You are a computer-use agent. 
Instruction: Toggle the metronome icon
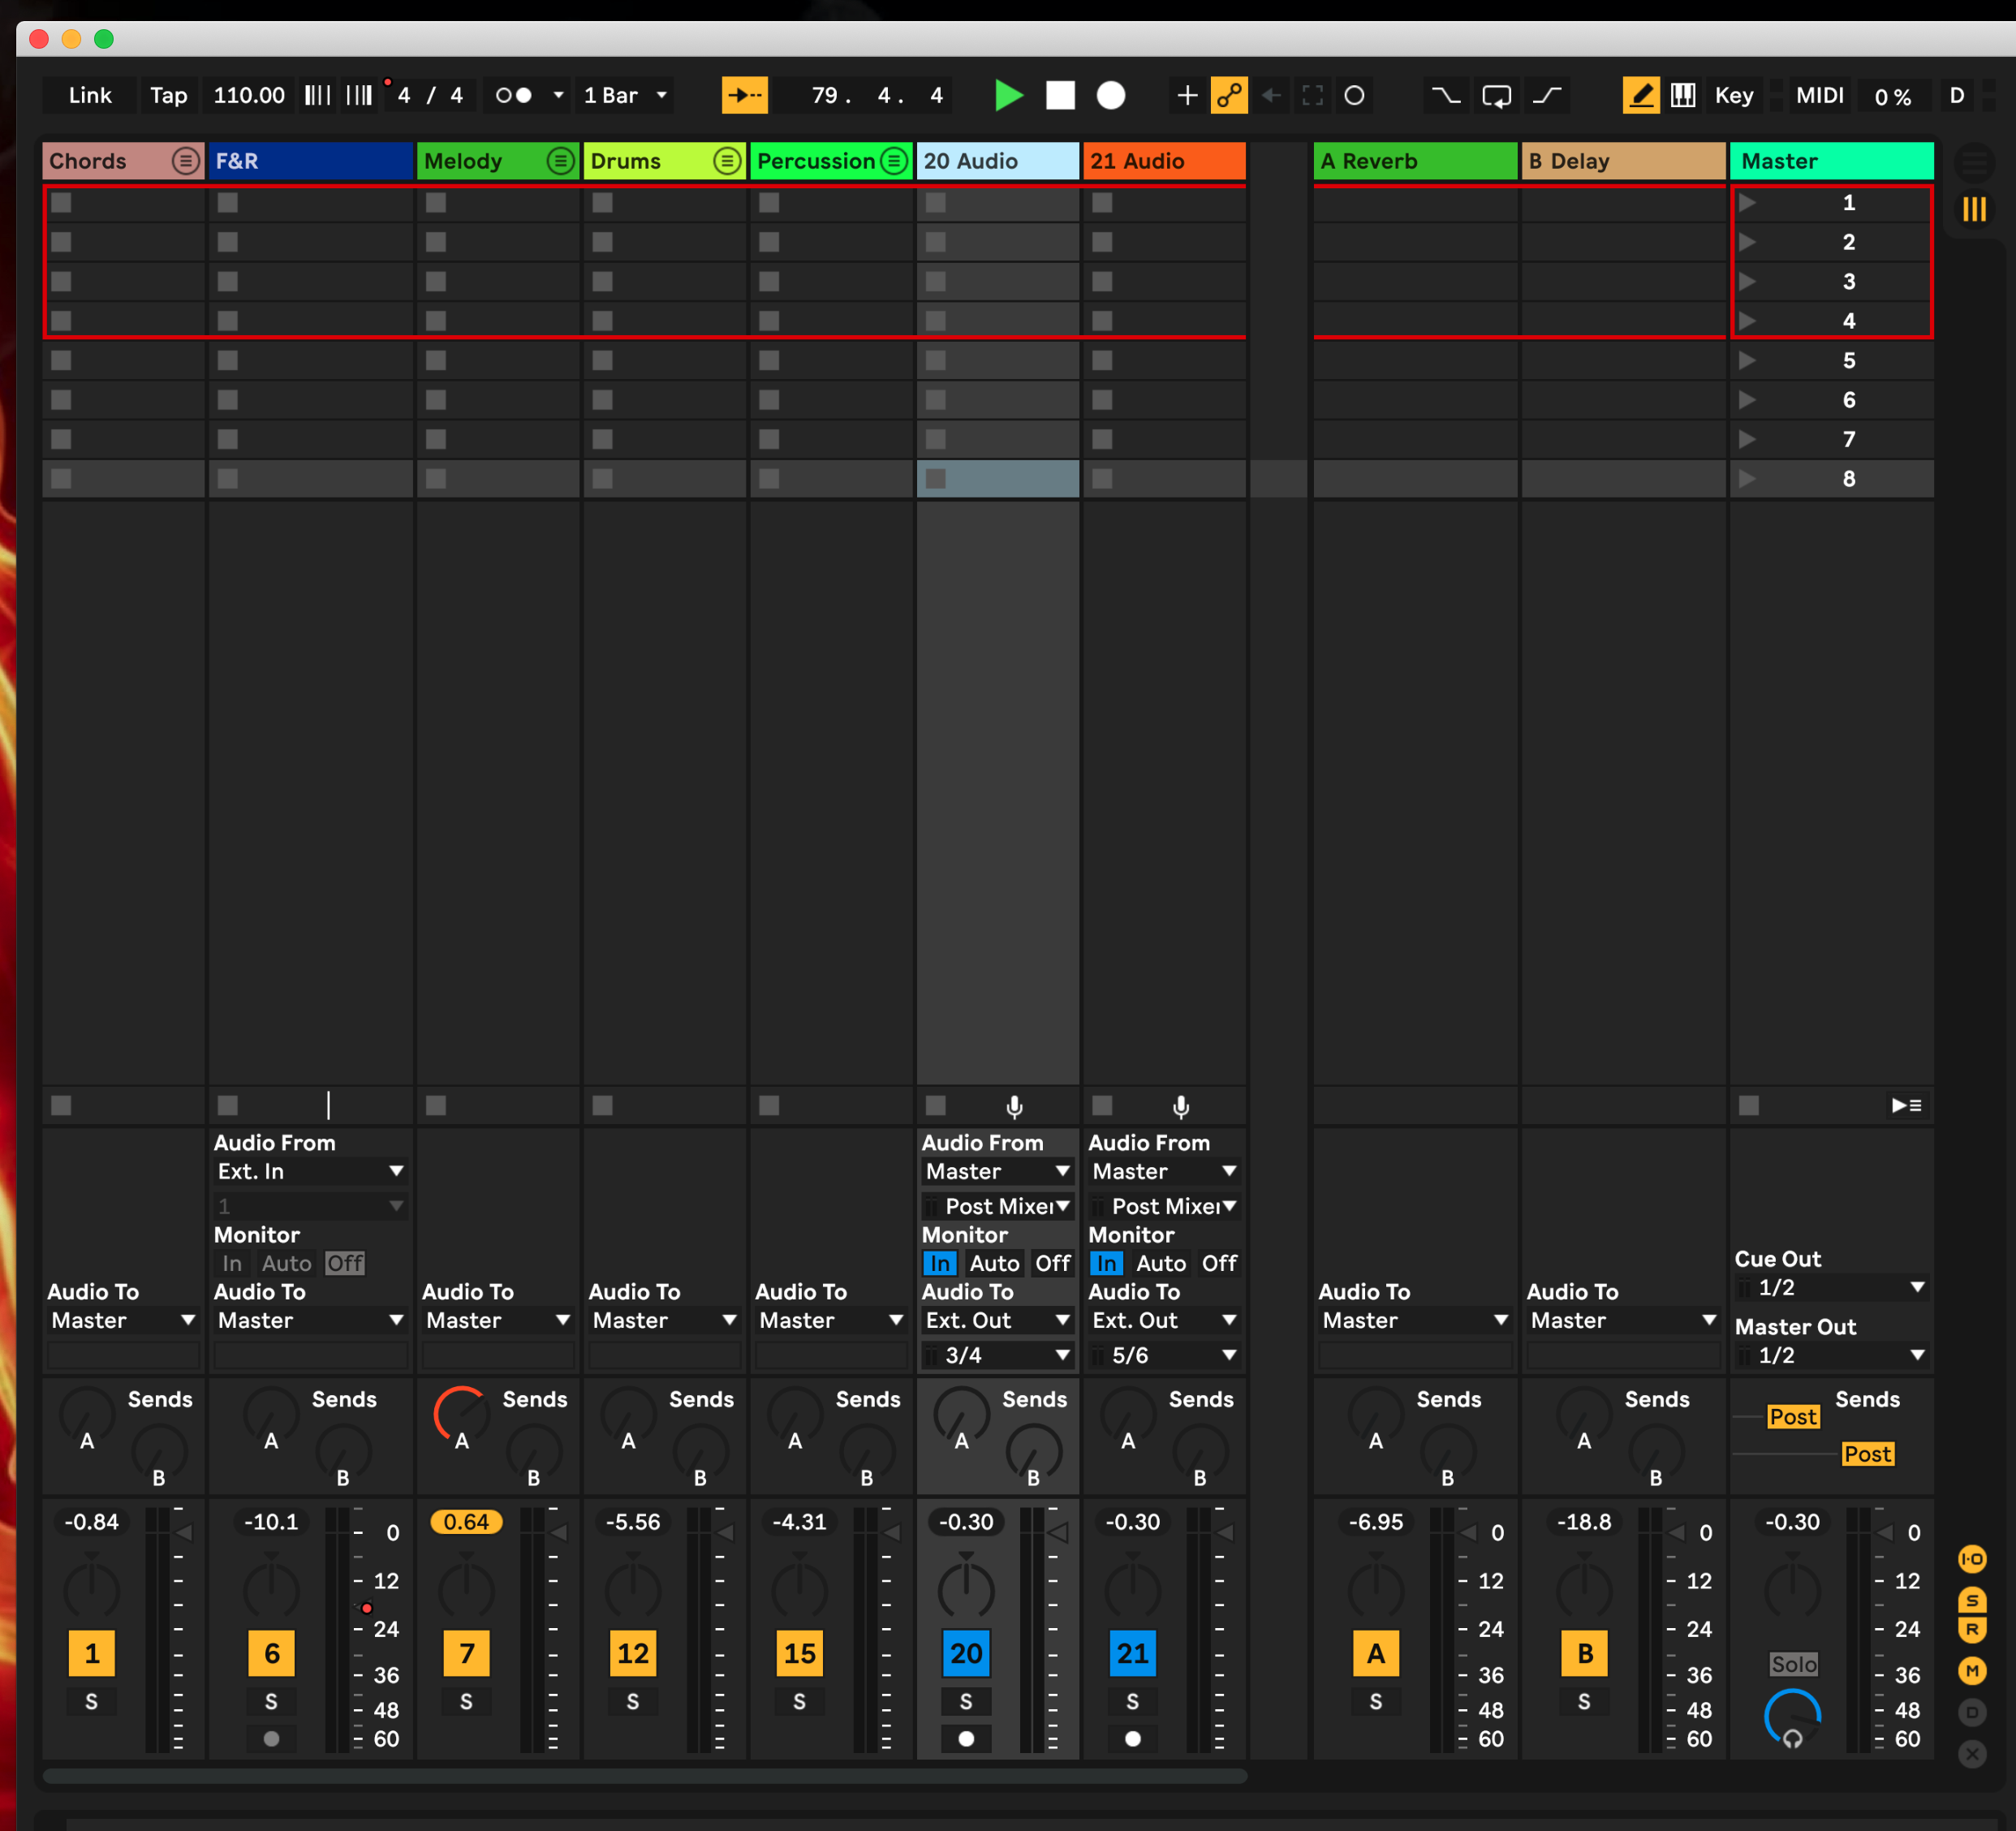pos(514,96)
